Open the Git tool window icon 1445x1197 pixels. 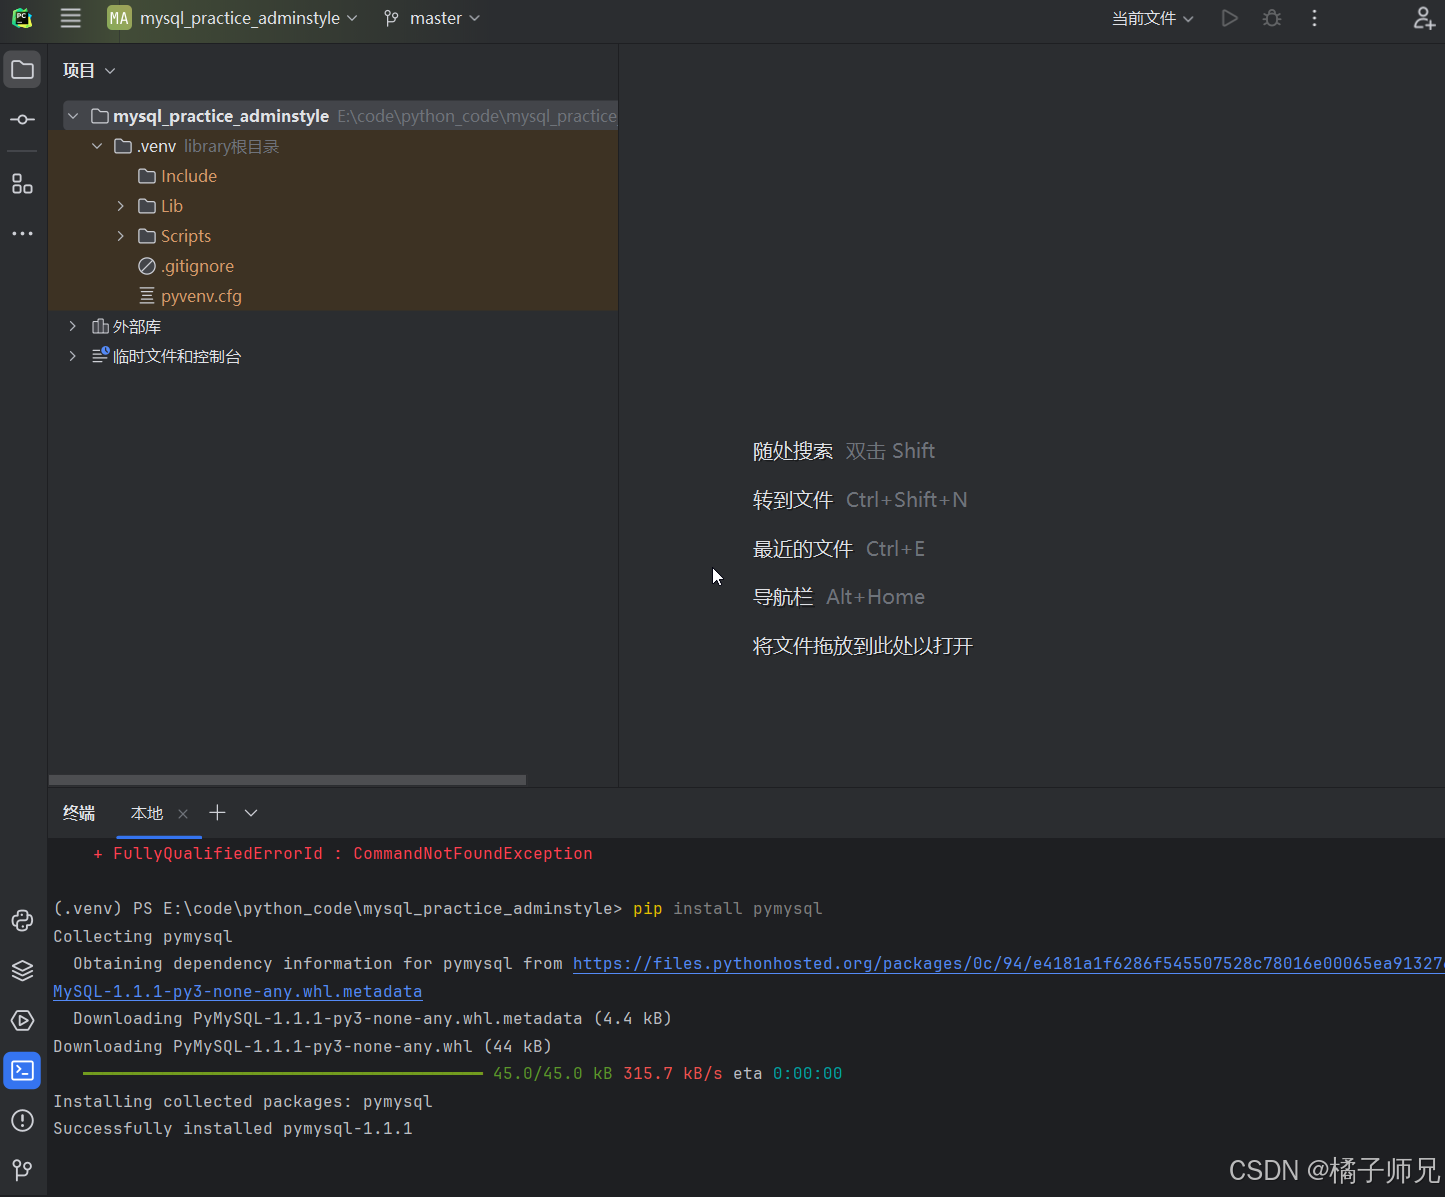pyautogui.click(x=22, y=1170)
